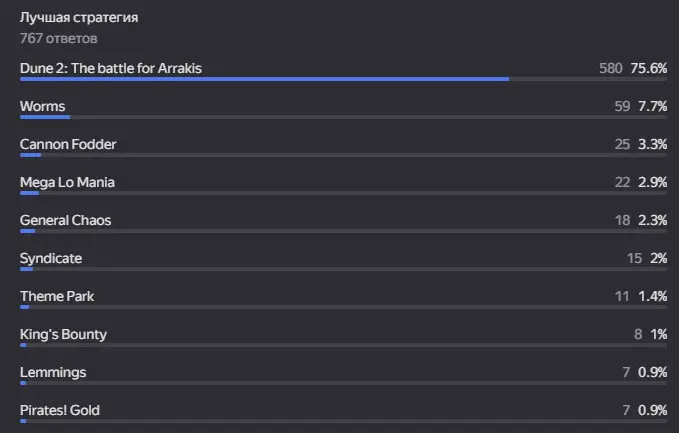Image resolution: width=679 pixels, height=433 pixels.
Task: Click the Cannon Fodder progress bar
Action: click(x=30, y=155)
